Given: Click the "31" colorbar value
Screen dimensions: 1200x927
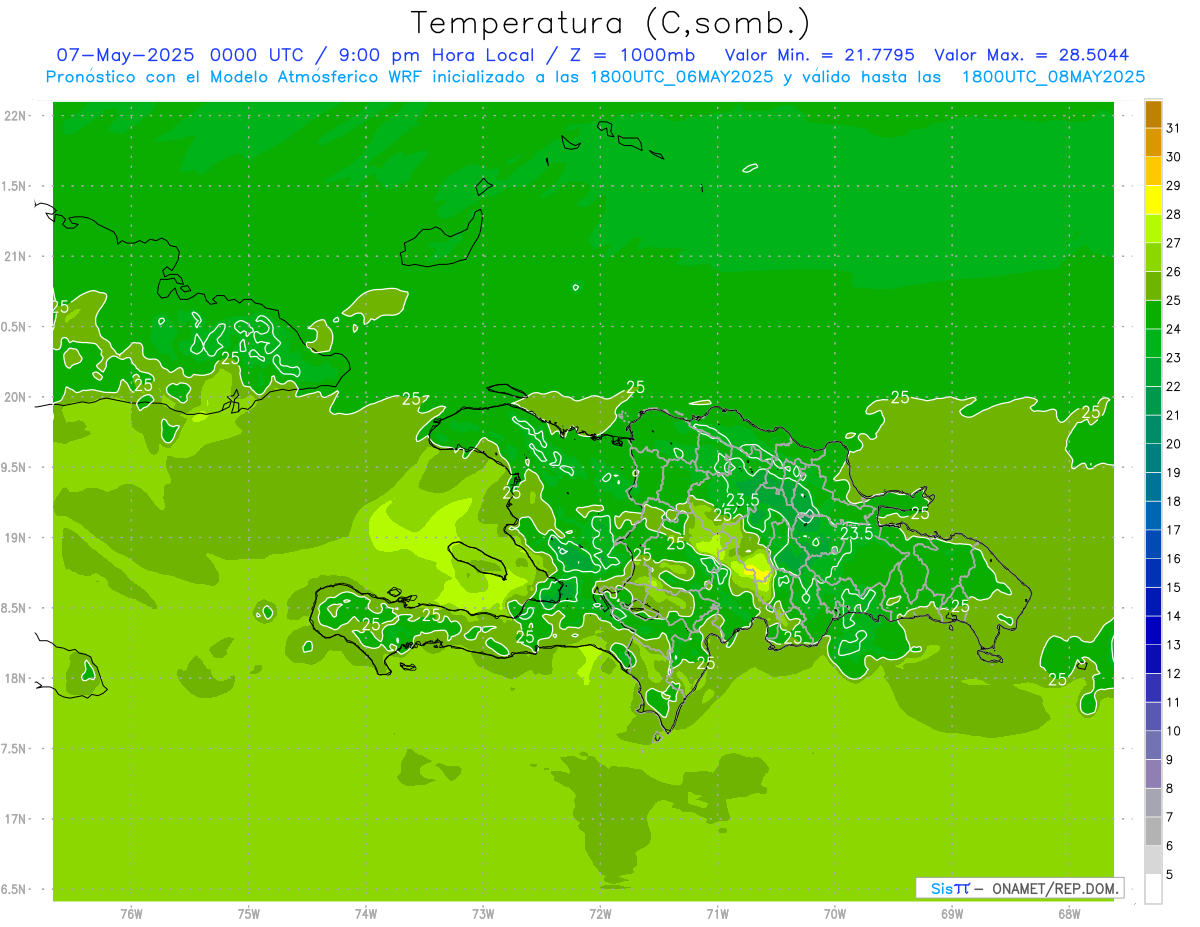Looking at the screenshot, I should coord(1173,128).
